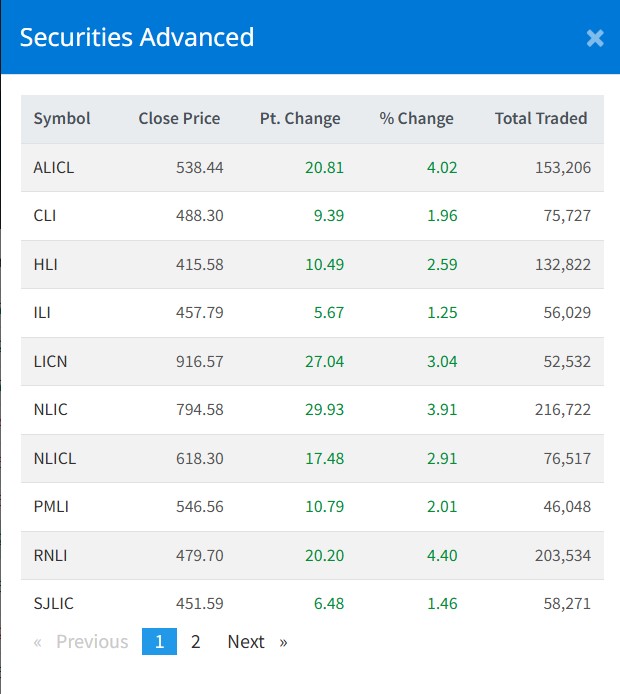Sort by Symbol column header
Viewport: 620px width, 694px height.
[62, 118]
